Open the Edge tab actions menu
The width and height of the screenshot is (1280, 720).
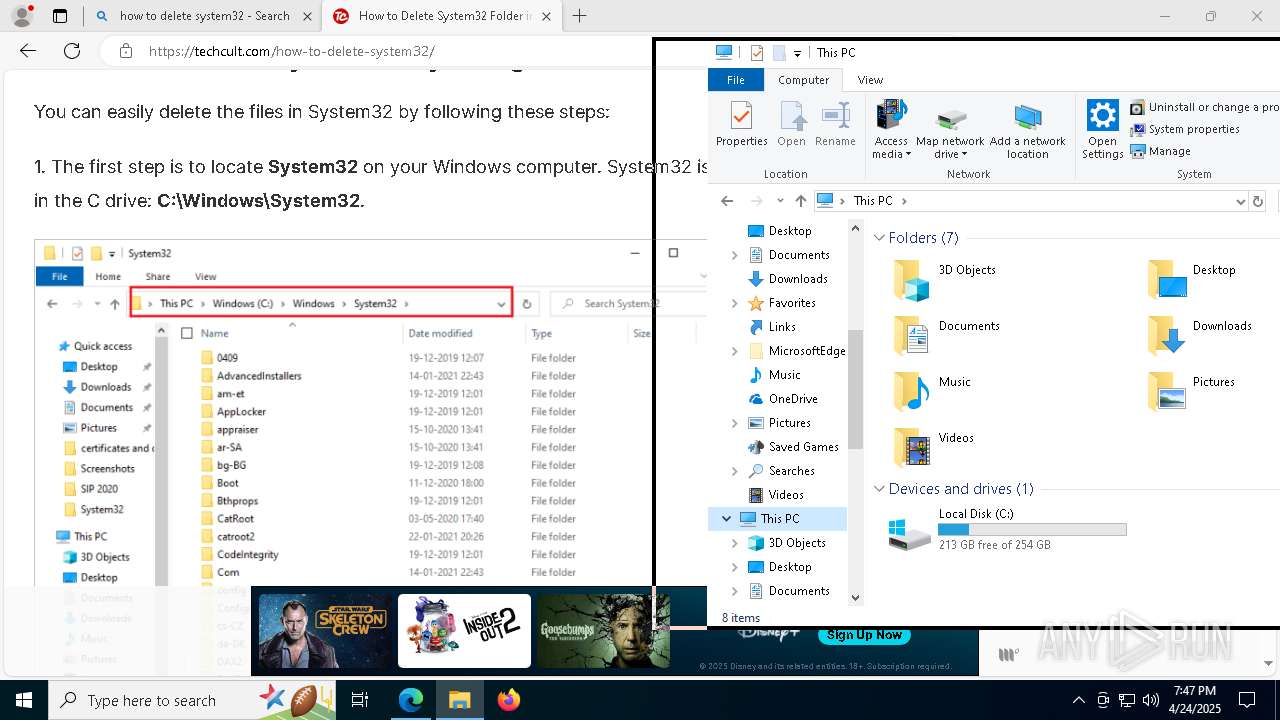click(x=60, y=15)
